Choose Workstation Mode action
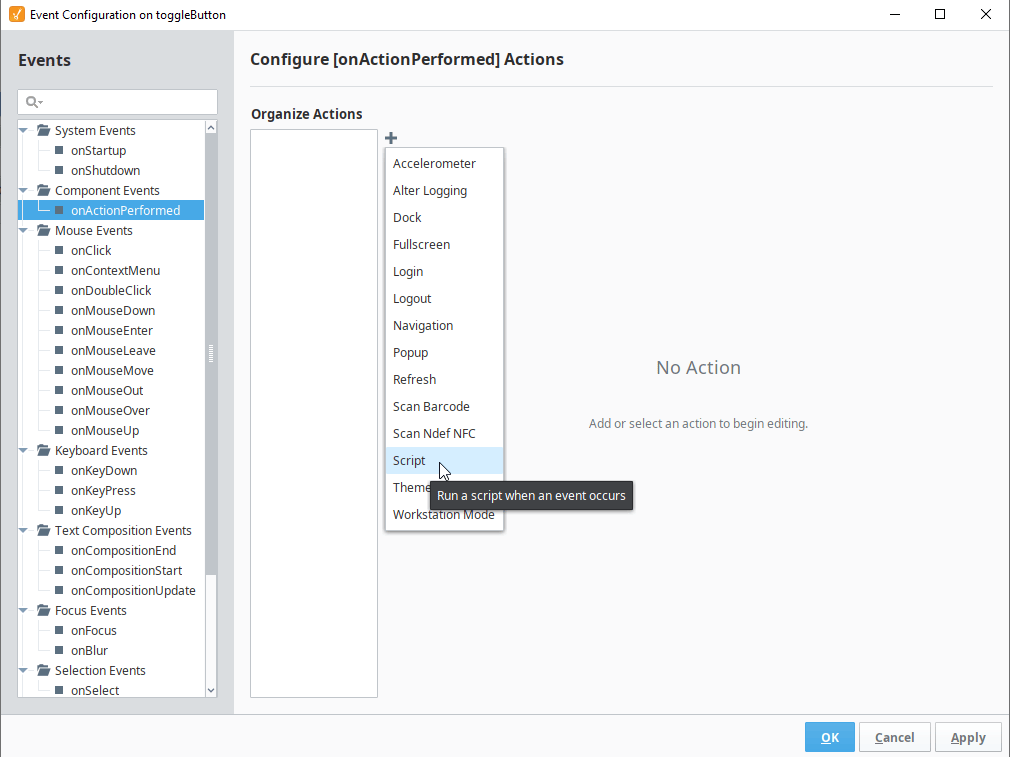The image size is (1010, 757). [444, 515]
